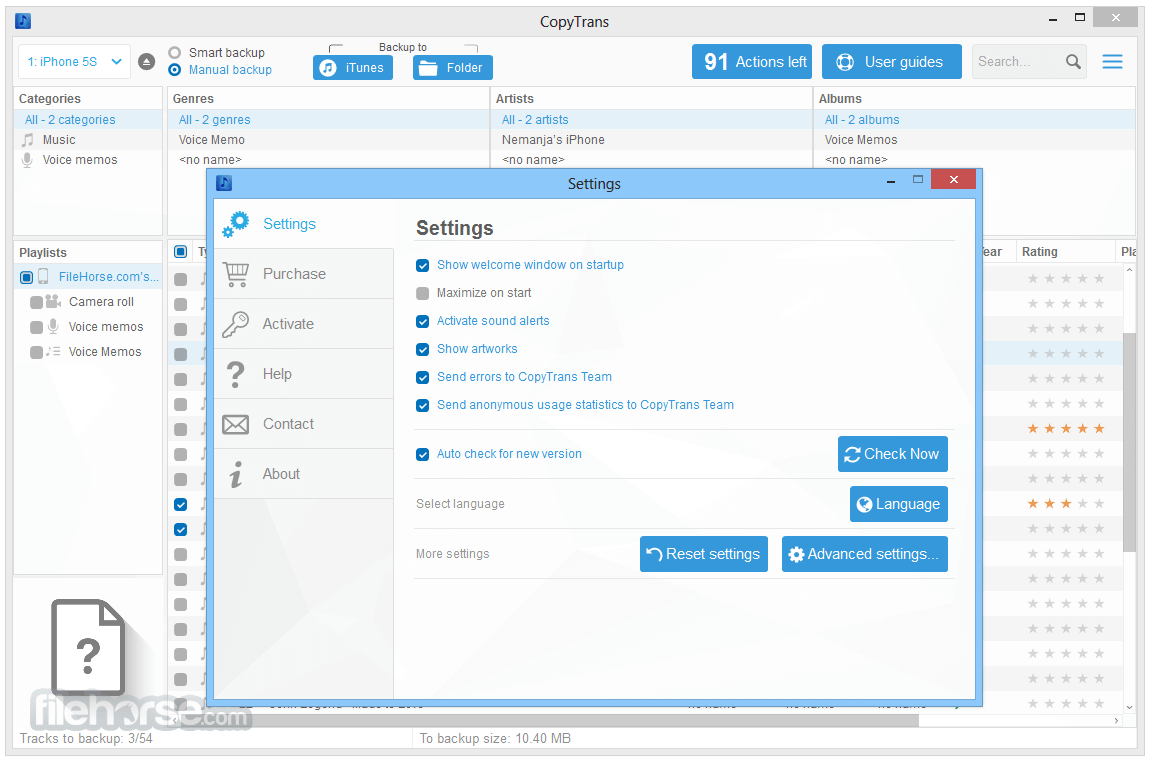Toggle Activate sound alerts checkbox
The image size is (1150, 761).
(x=422, y=321)
